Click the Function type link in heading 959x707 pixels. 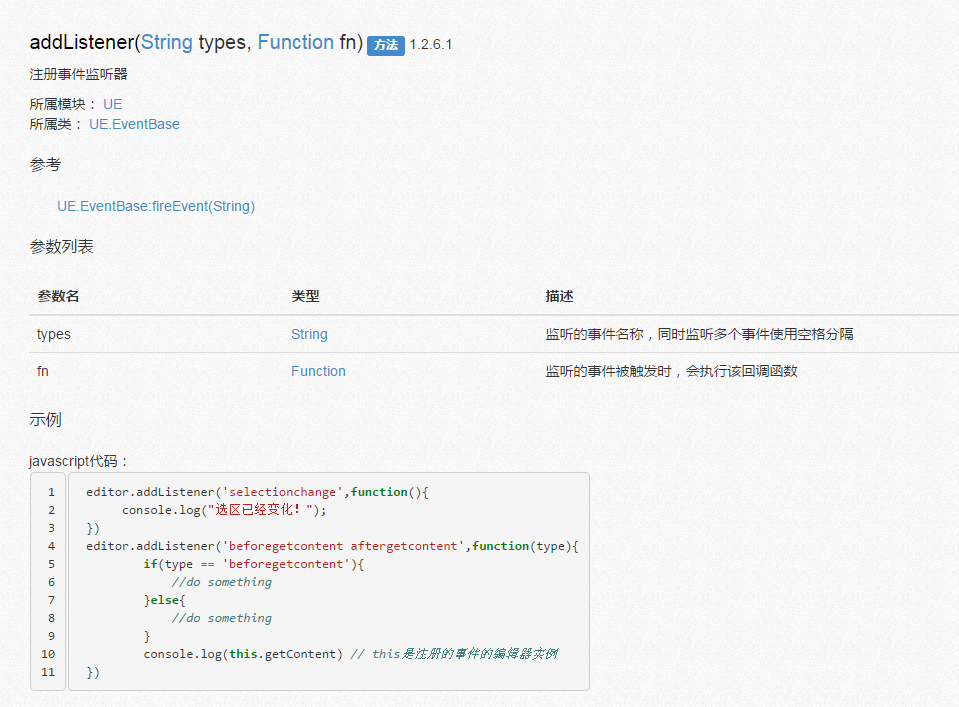[295, 42]
